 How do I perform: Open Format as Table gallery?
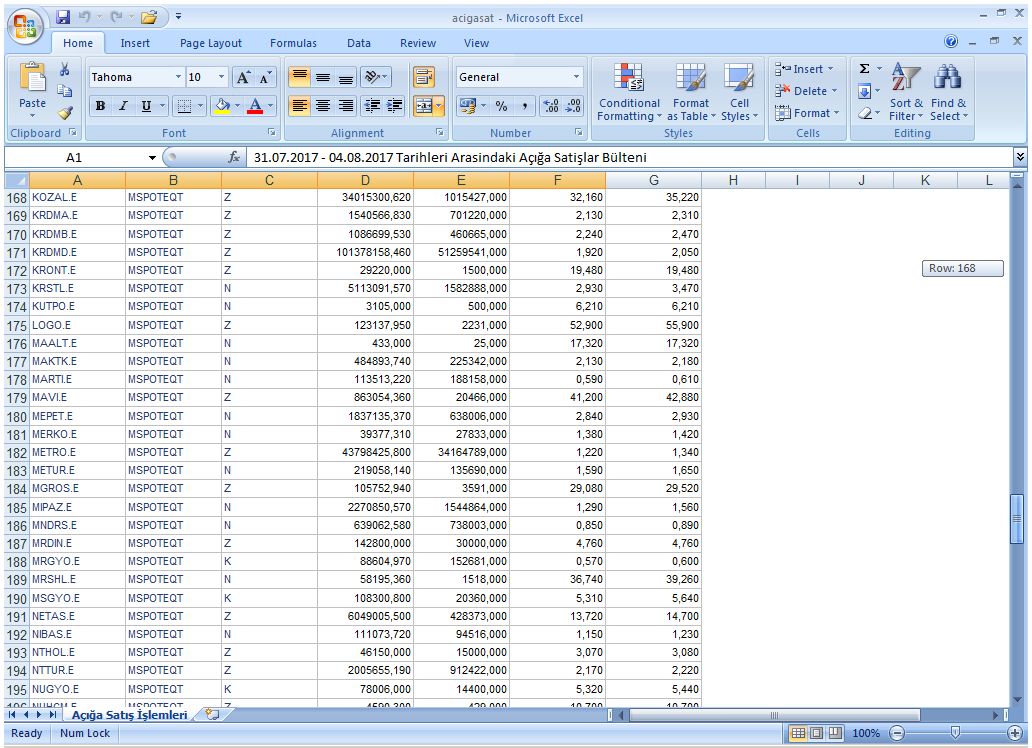tap(690, 92)
